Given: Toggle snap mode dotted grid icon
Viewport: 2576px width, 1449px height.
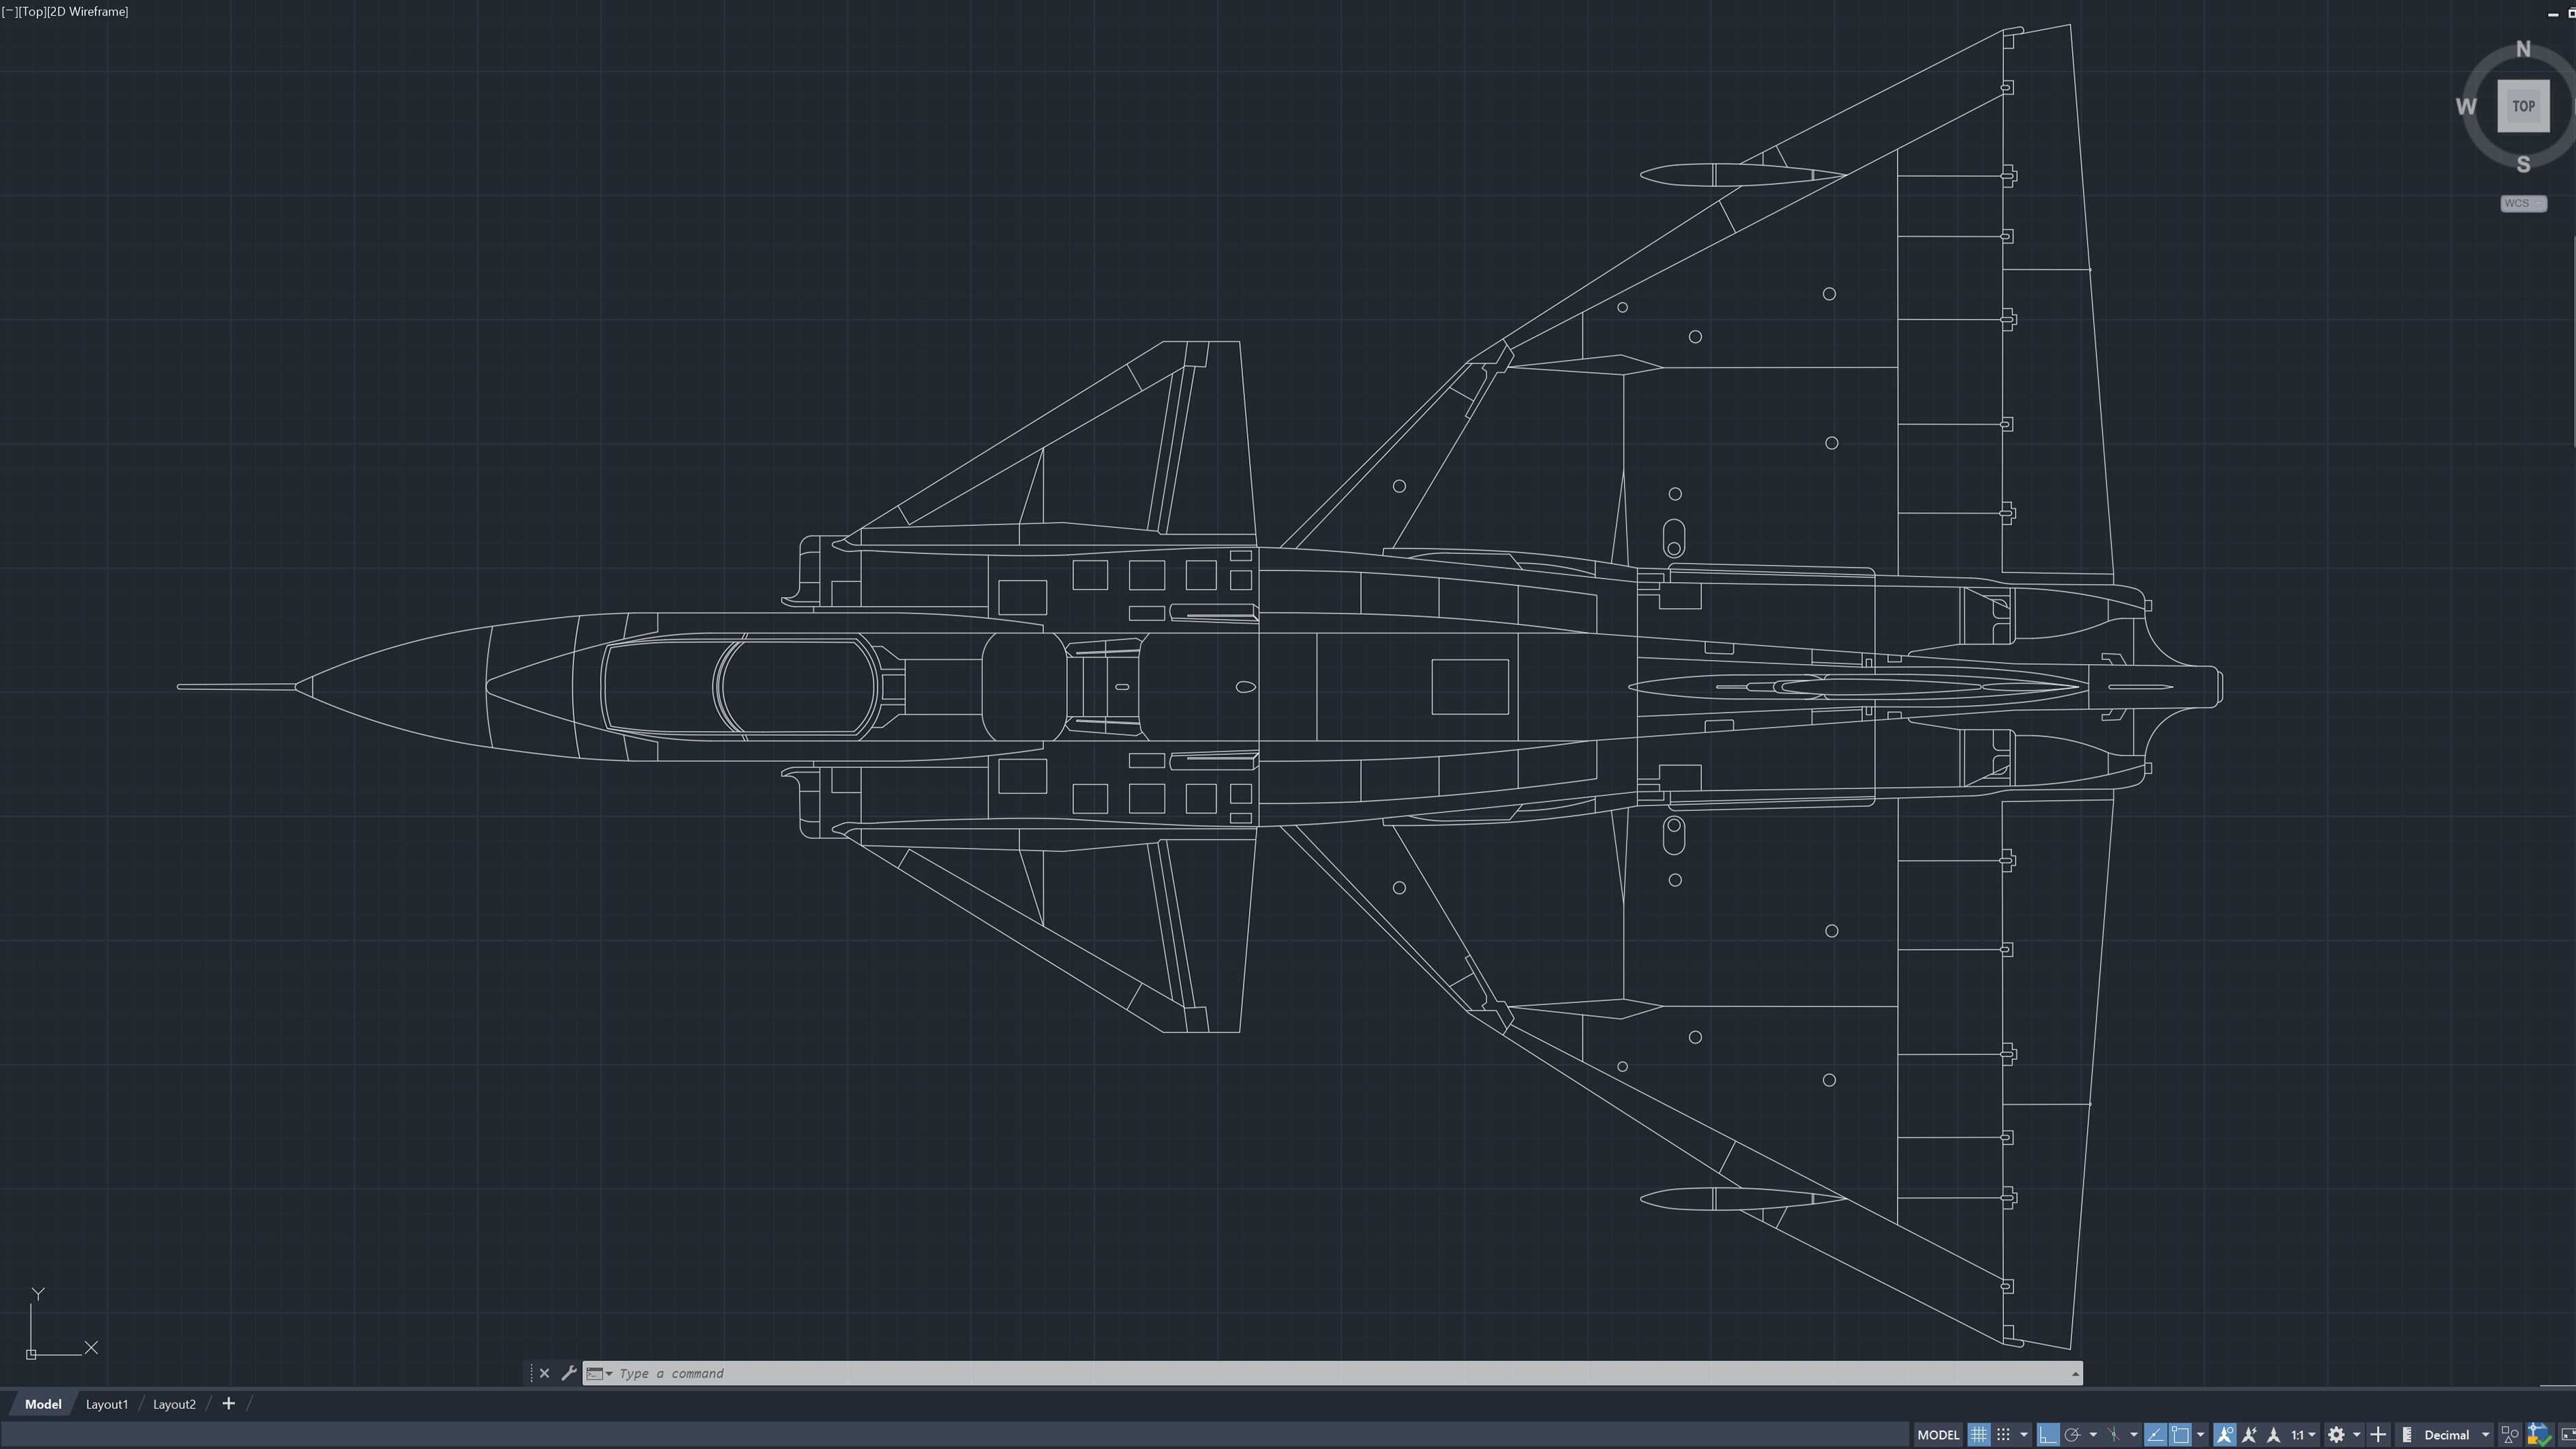Looking at the screenshot, I should click(2003, 1435).
